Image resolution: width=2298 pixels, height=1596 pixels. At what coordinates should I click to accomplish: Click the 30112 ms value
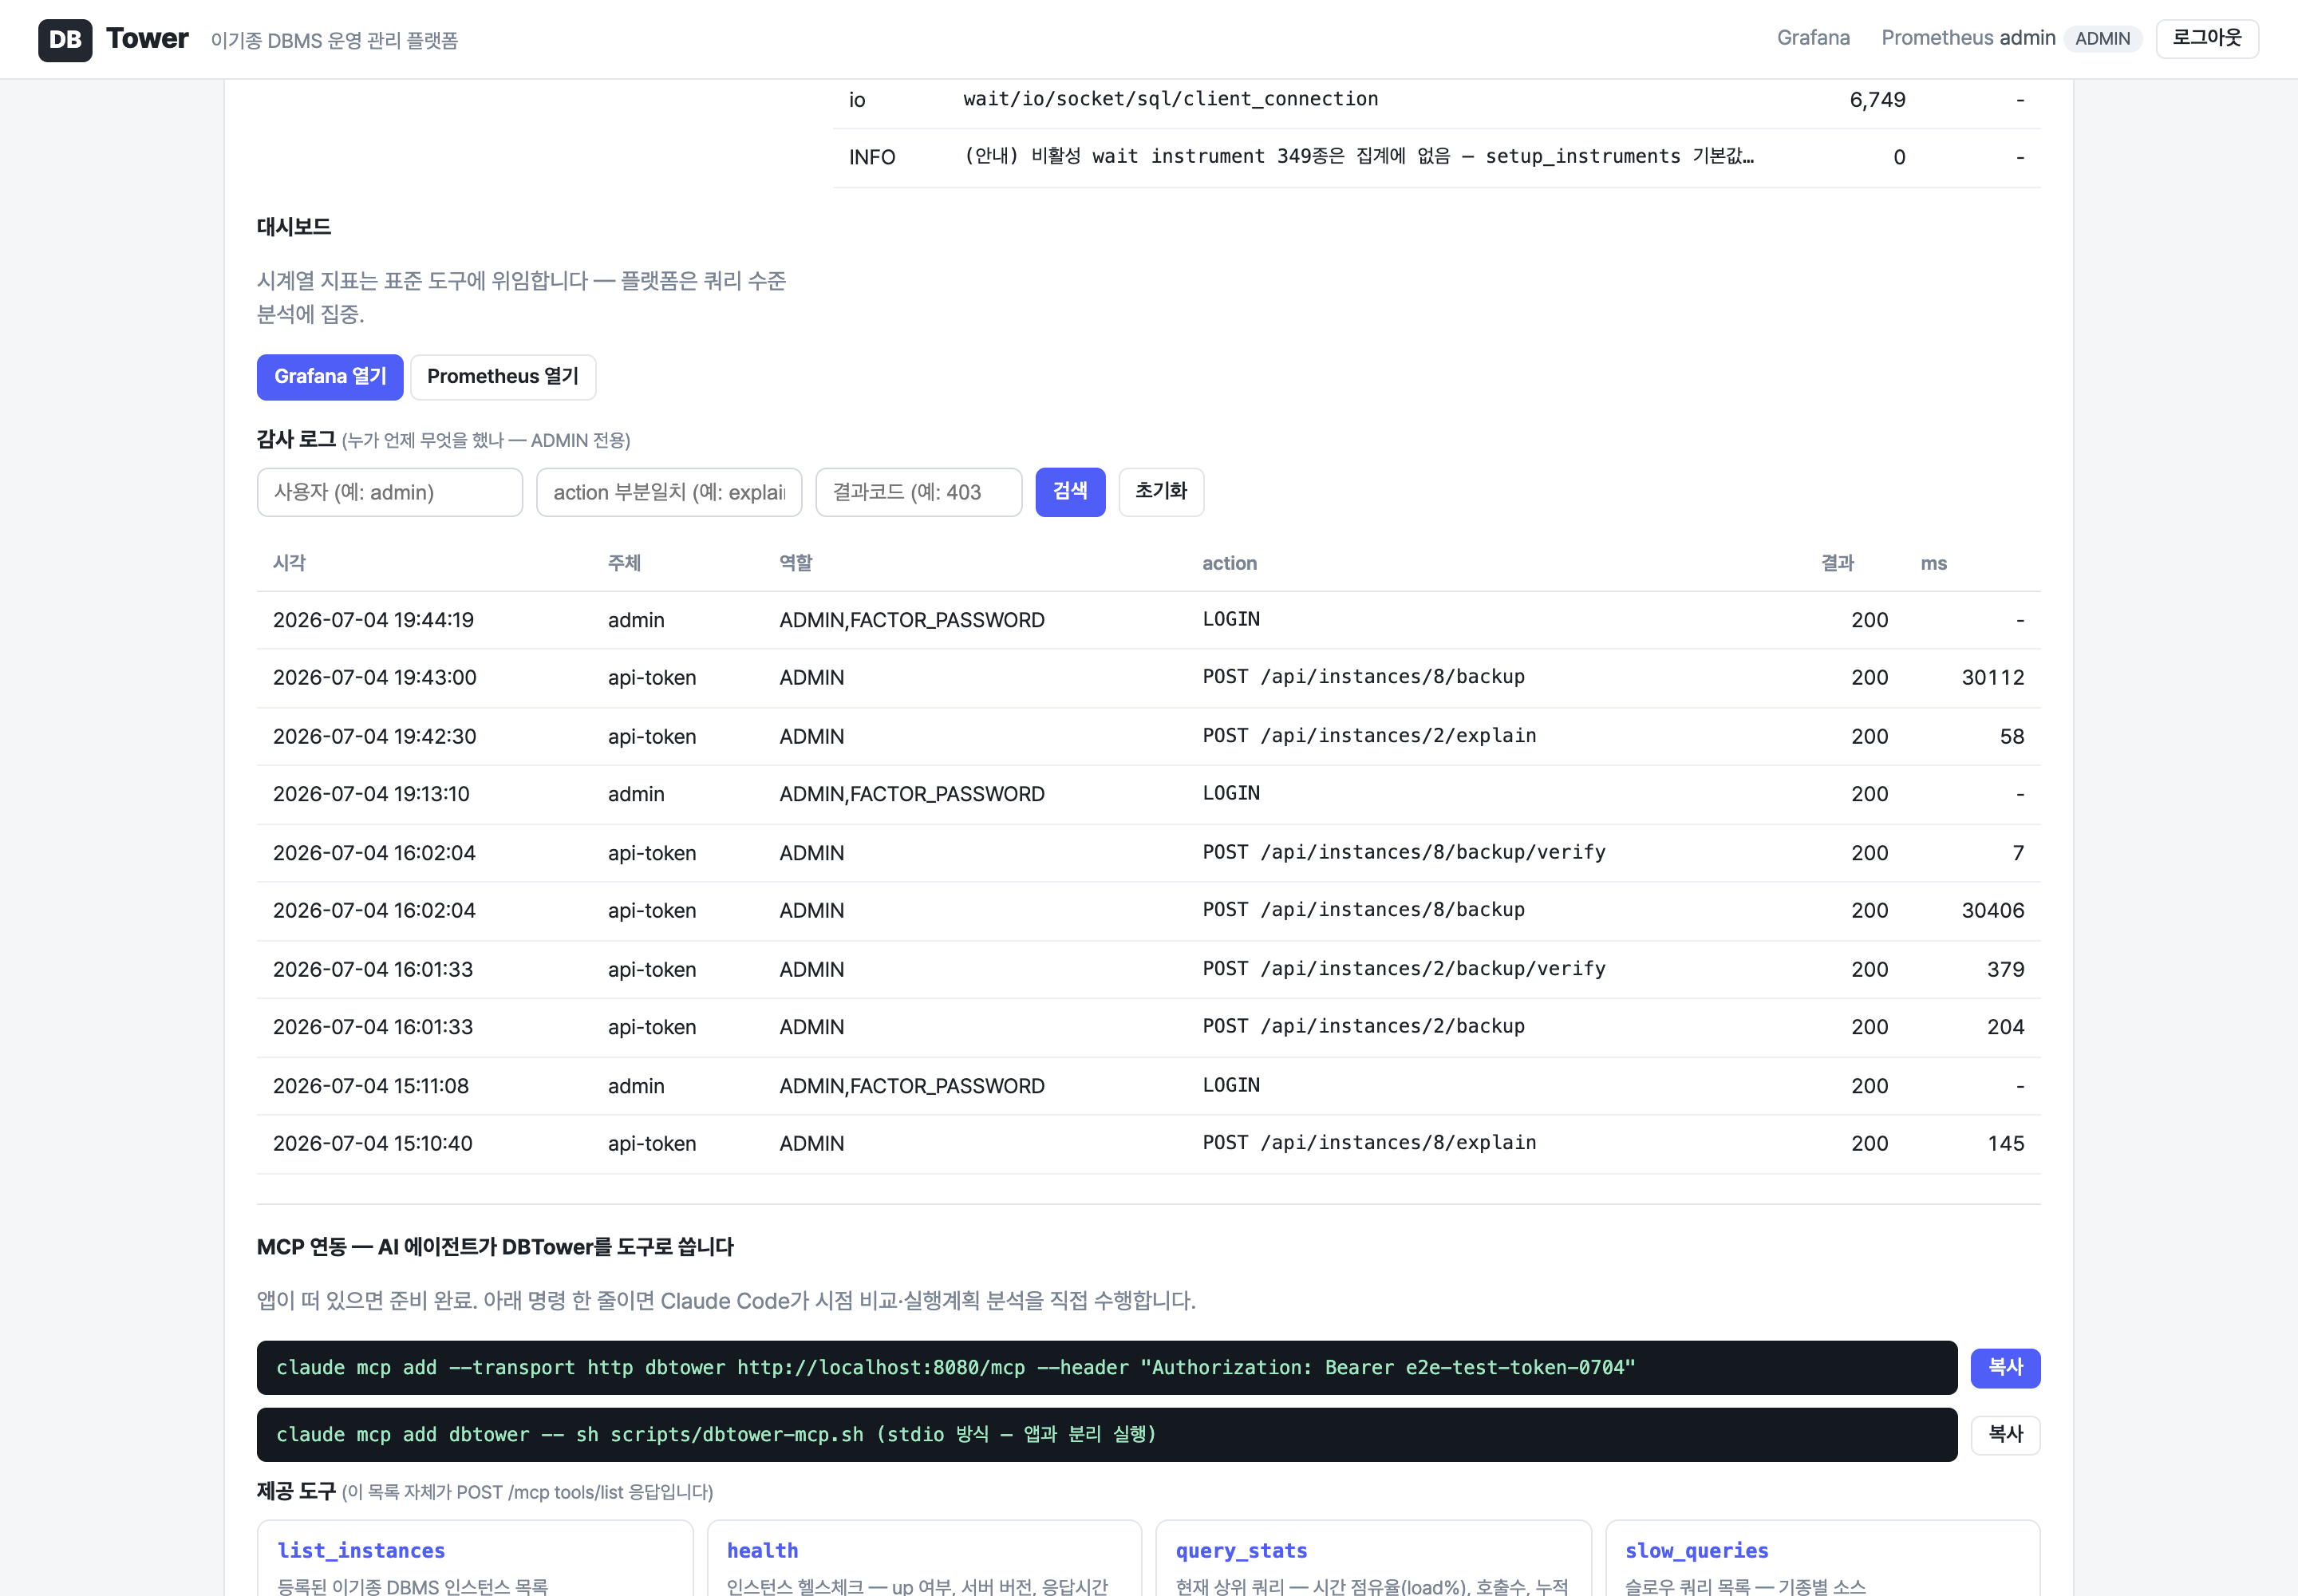[1992, 678]
